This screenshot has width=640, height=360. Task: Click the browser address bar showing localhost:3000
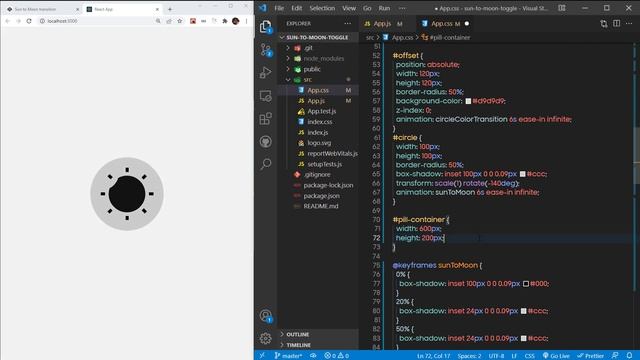point(96,21)
